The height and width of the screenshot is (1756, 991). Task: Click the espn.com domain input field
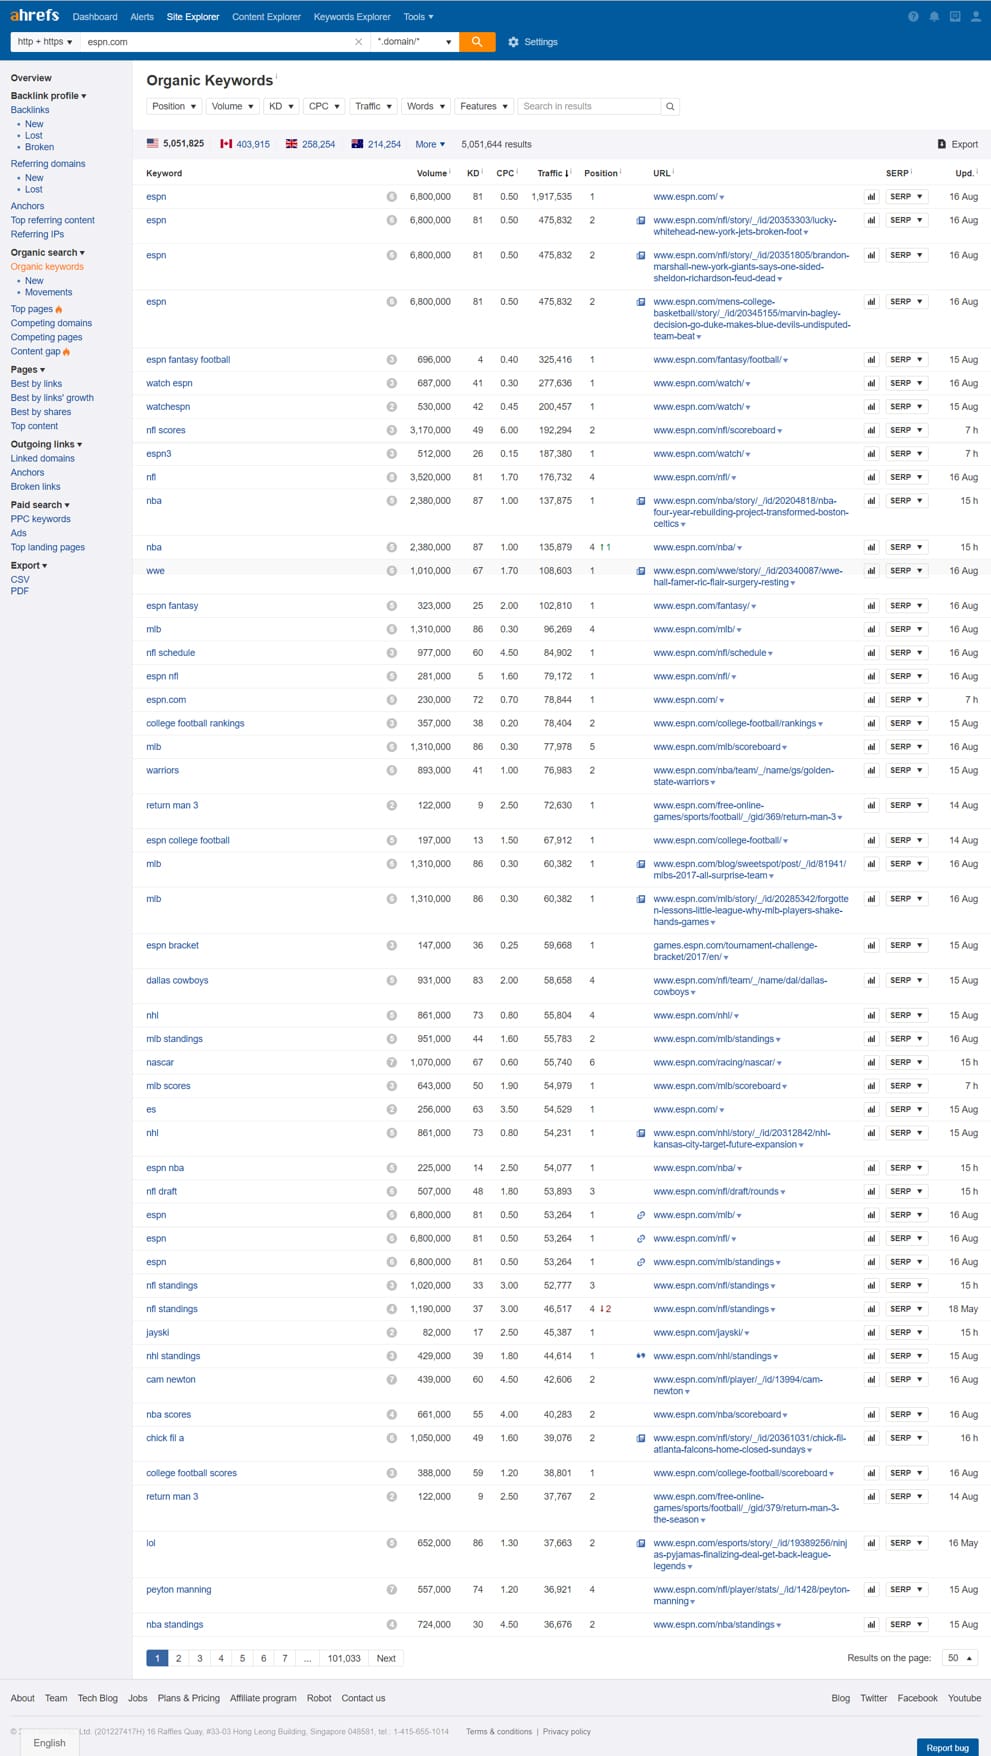pyautogui.click(x=215, y=42)
